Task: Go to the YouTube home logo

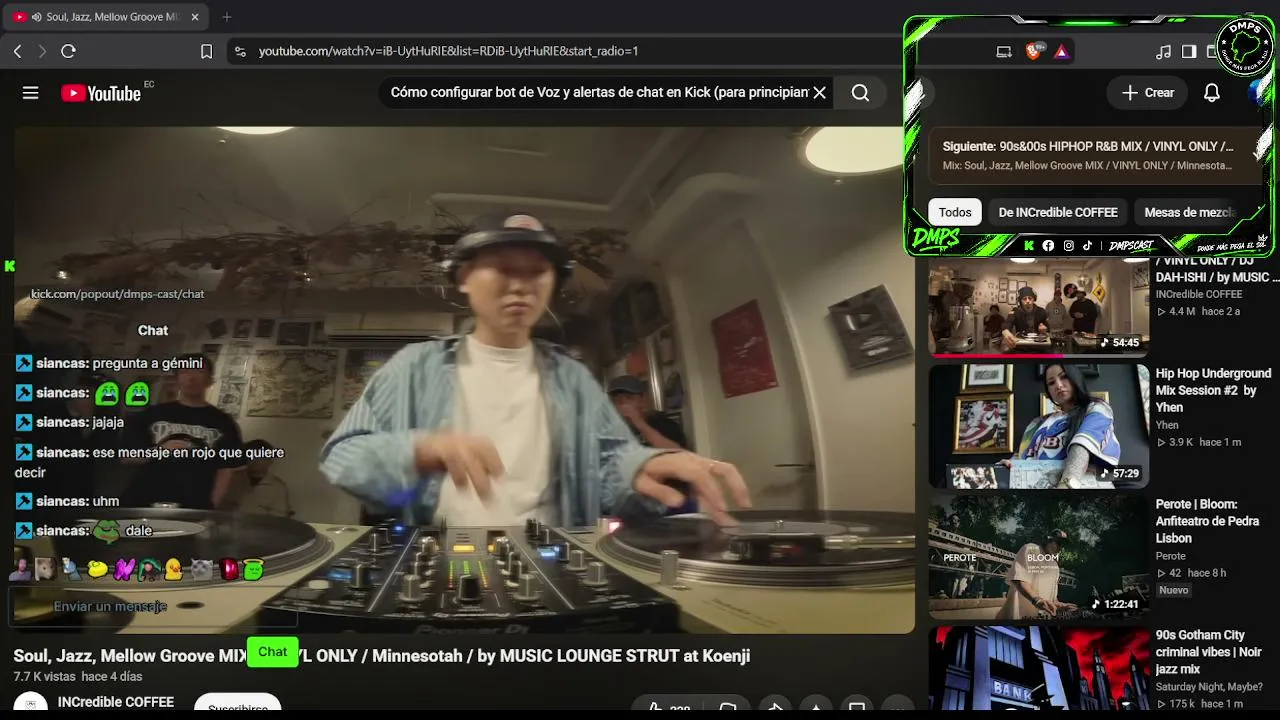Action: pyautogui.click(x=101, y=93)
